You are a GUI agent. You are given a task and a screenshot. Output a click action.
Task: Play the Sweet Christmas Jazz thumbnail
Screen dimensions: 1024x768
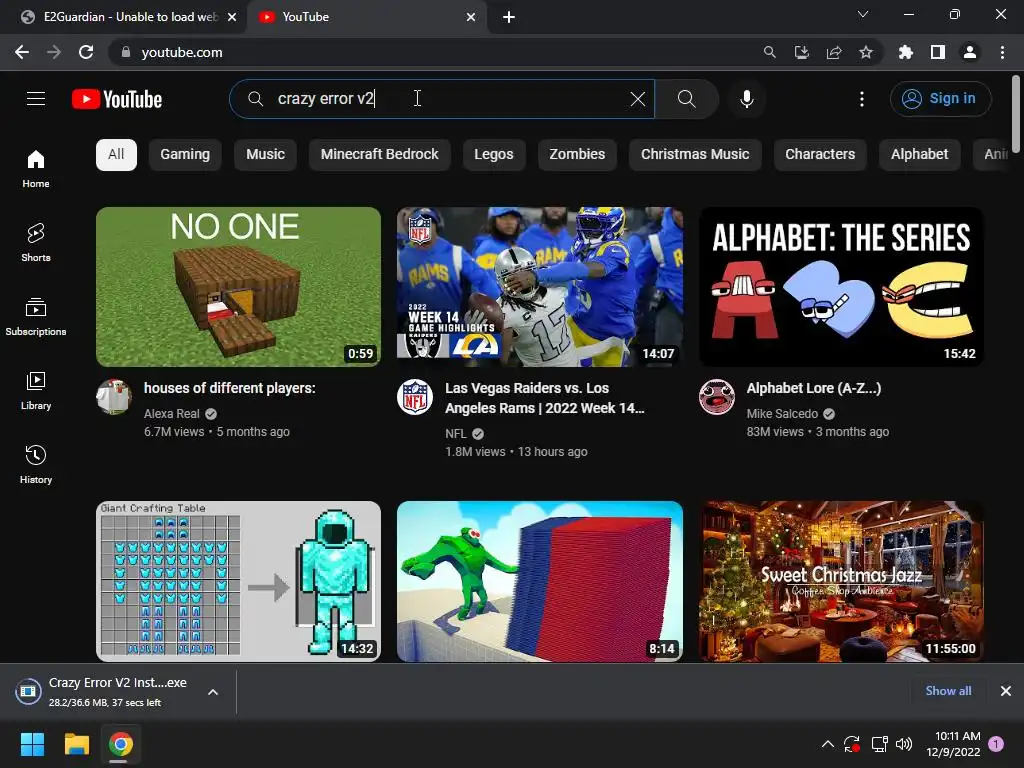(x=841, y=581)
